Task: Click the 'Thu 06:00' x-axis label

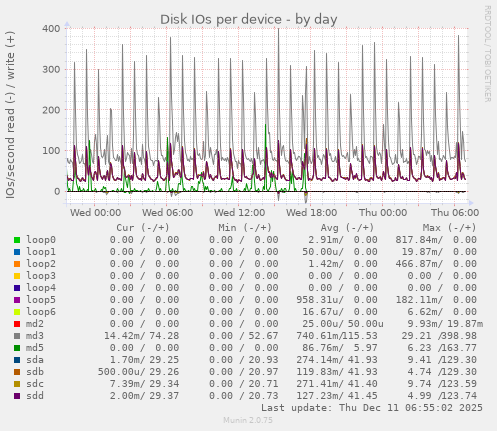Action: (x=455, y=213)
